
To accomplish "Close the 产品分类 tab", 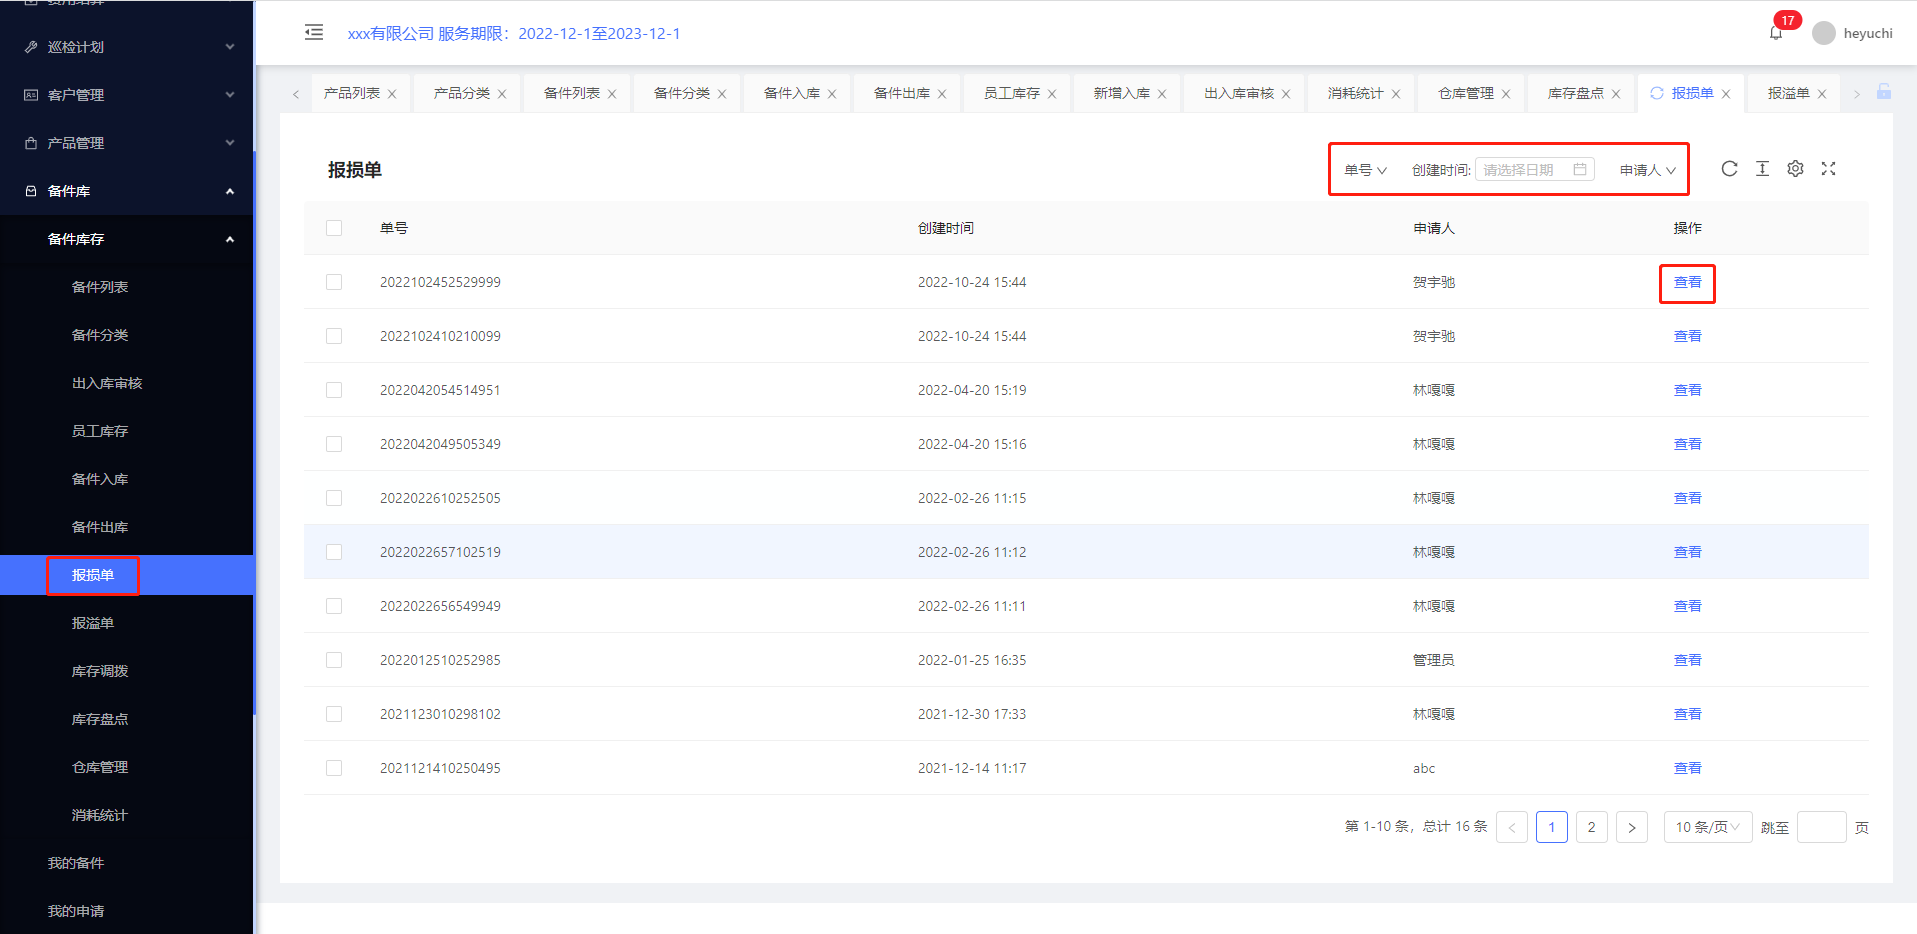I will pyautogui.click(x=502, y=94).
